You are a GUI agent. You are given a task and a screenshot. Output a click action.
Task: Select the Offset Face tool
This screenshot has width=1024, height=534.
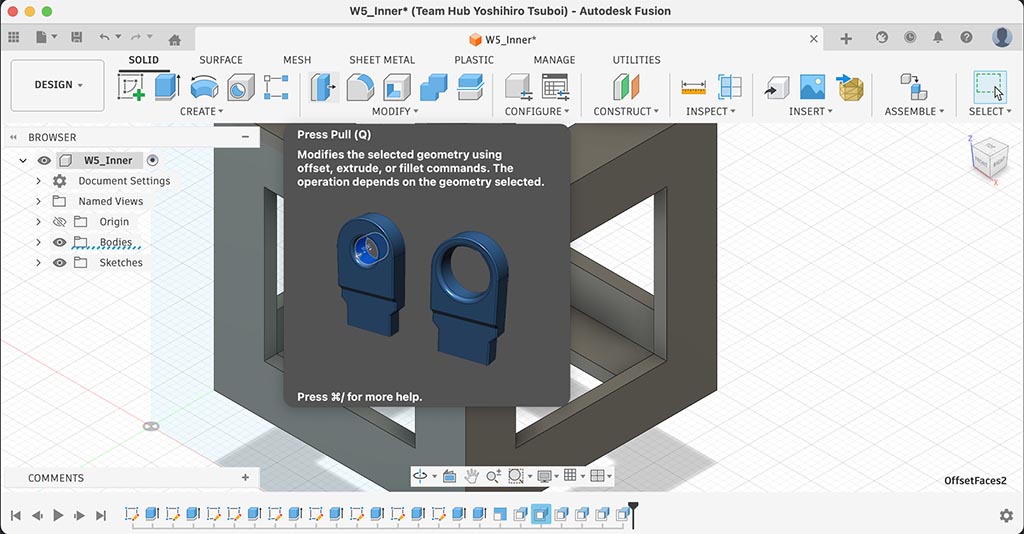pos(470,87)
